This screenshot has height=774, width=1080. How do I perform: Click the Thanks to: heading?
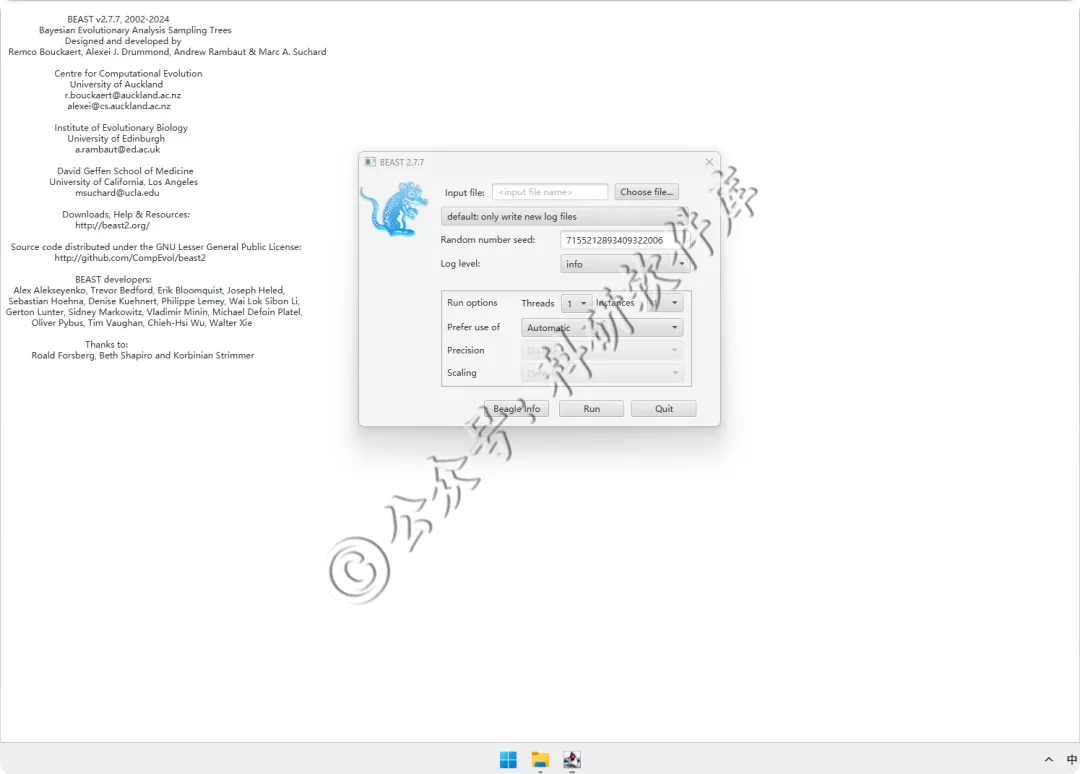[106, 344]
